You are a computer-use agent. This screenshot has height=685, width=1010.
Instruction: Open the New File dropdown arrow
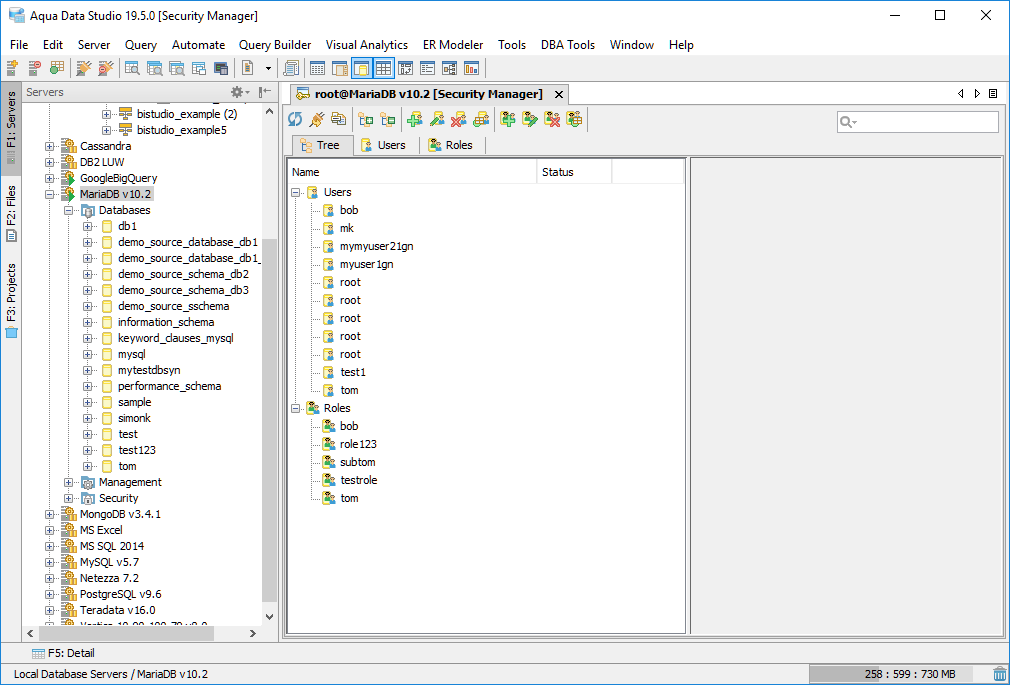click(x=268, y=68)
